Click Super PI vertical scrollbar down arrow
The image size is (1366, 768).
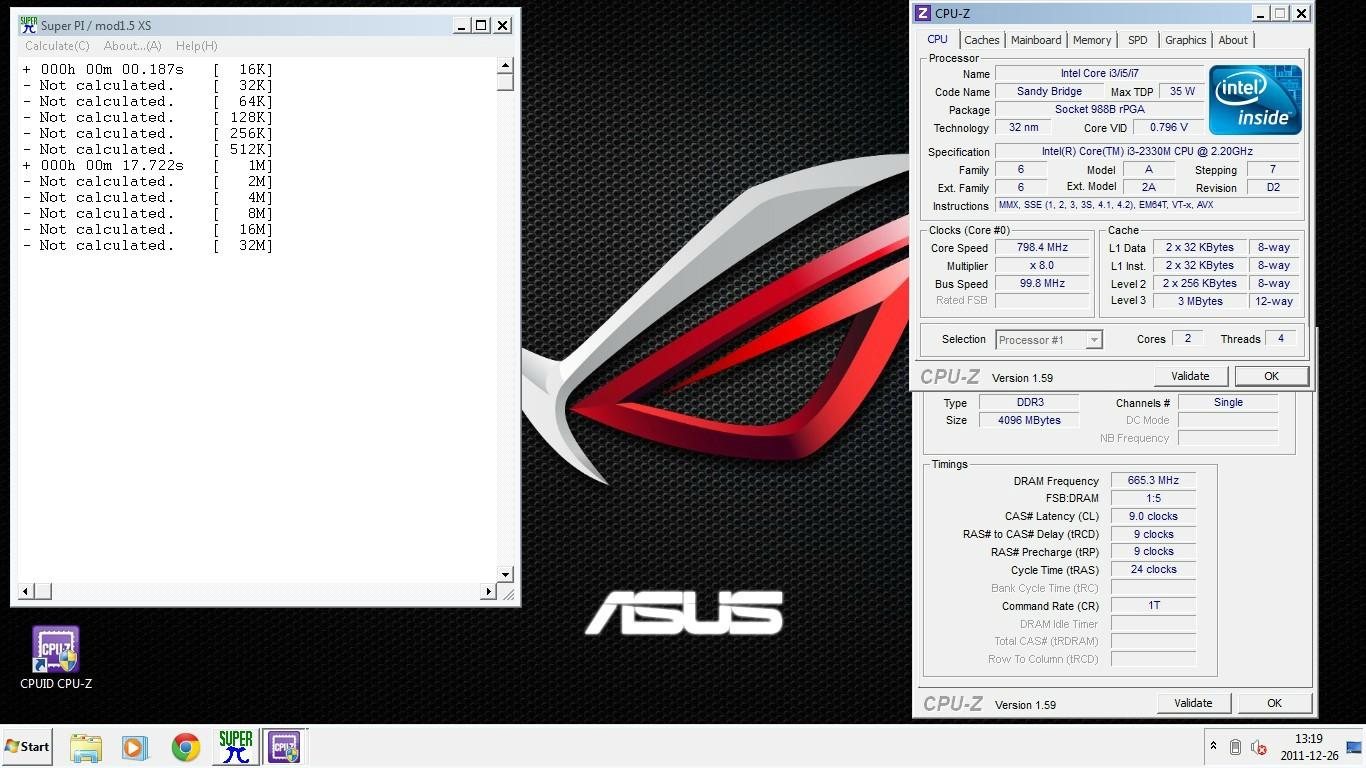tap(505, 574)
